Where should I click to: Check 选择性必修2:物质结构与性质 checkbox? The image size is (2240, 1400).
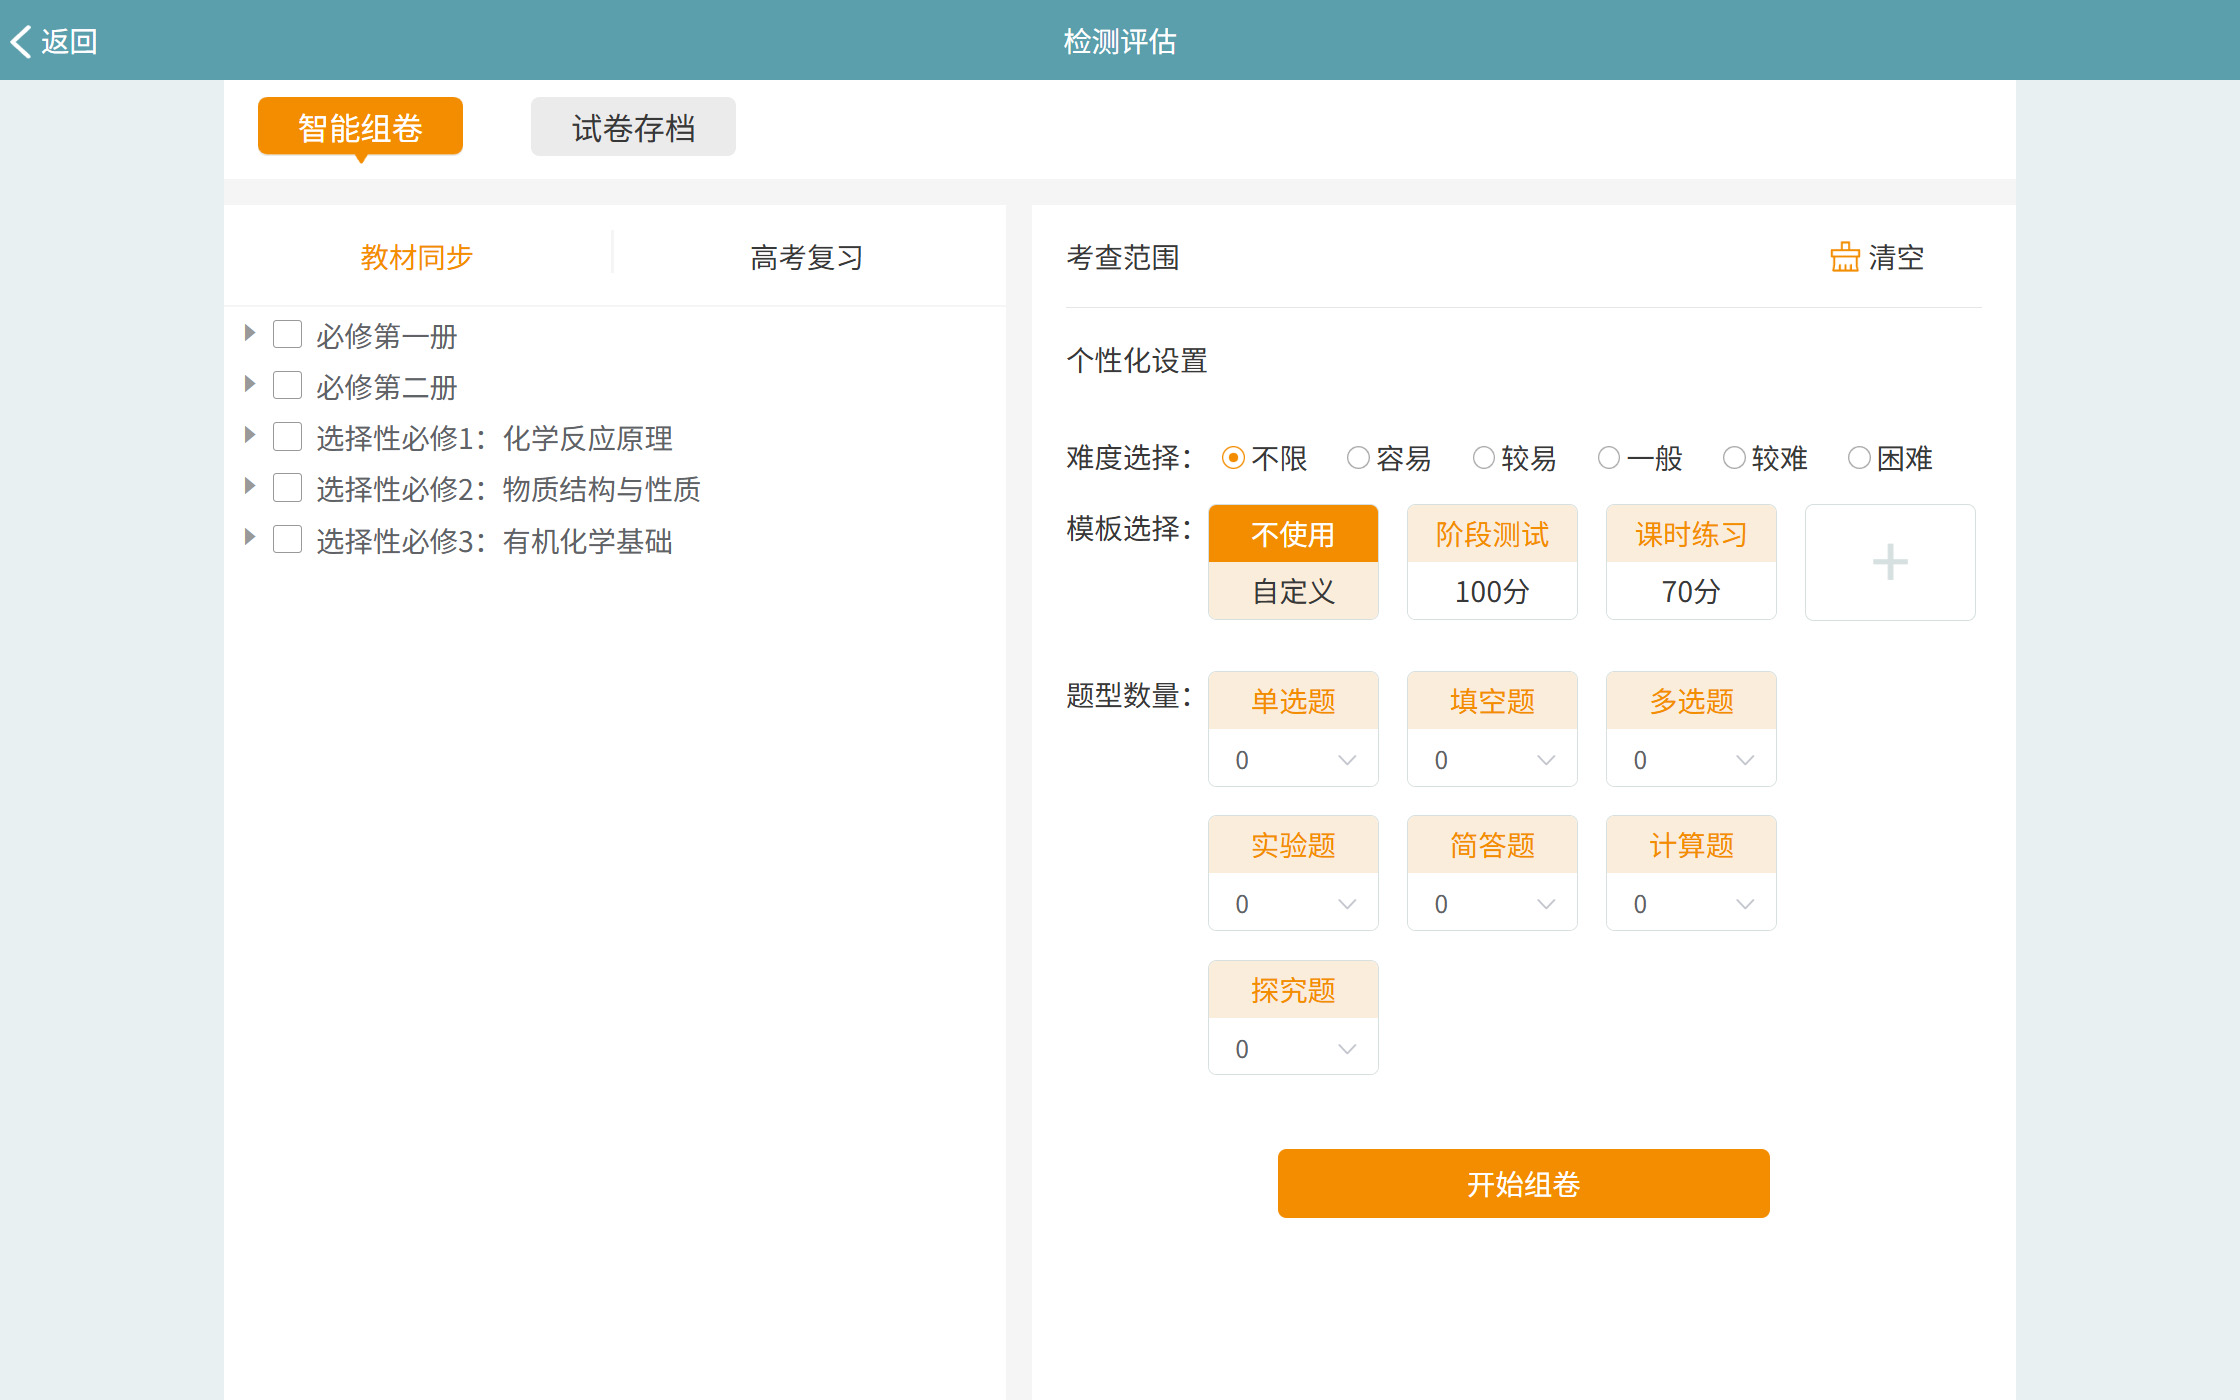tap(288, 487)
